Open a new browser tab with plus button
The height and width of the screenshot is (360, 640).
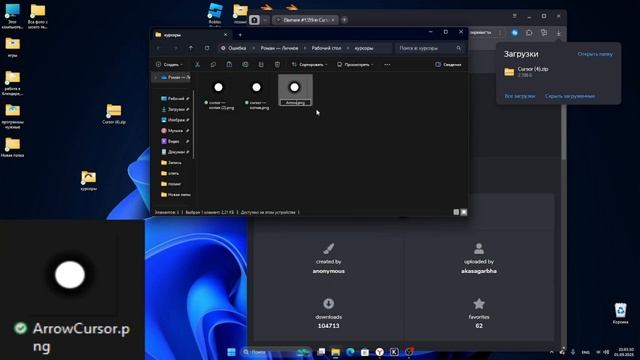tap(344, 20)
